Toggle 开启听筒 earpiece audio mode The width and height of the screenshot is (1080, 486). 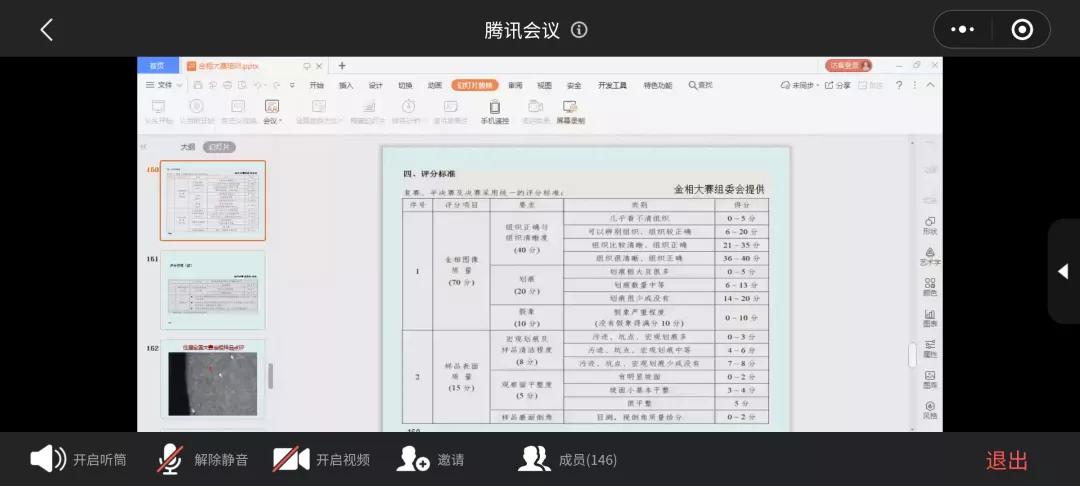78,460
